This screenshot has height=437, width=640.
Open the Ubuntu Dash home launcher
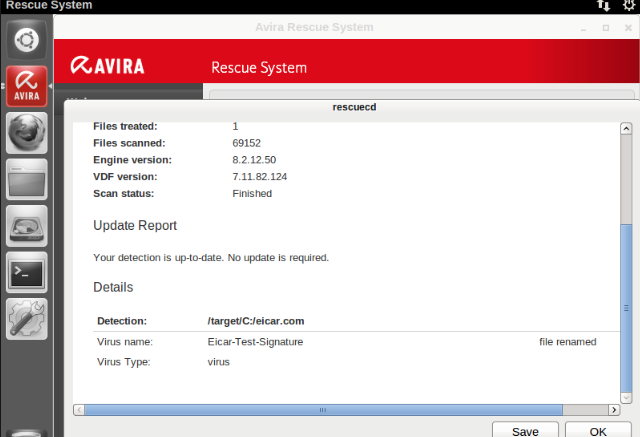coord(26,39)
